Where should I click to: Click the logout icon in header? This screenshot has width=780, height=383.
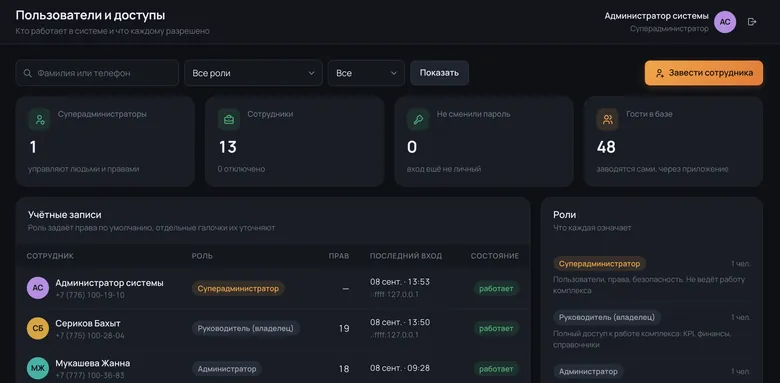tap(752, 22)
